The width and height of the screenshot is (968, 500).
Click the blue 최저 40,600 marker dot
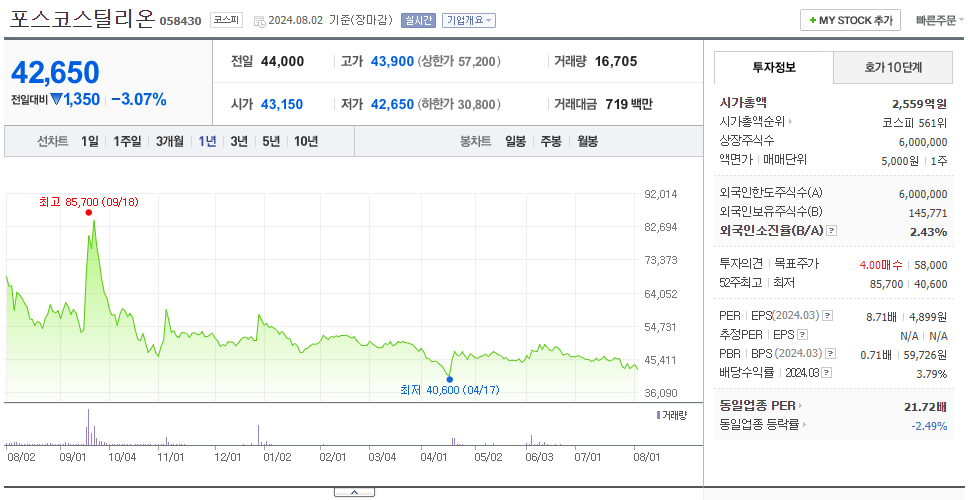449,379
